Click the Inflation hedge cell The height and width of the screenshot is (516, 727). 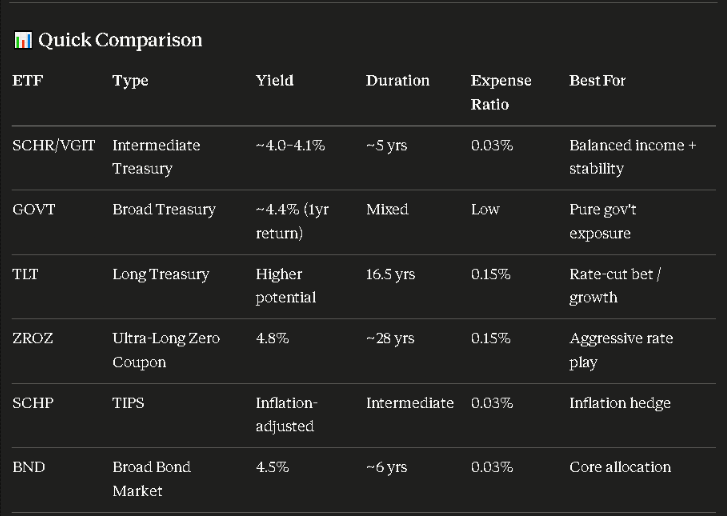click(620, 403)
